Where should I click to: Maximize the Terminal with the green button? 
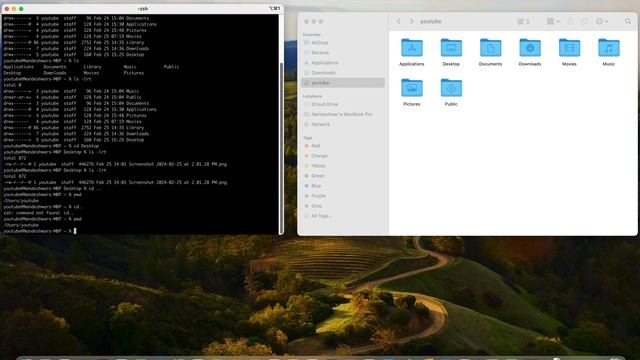pyautogui.click(x=21, y=9)
